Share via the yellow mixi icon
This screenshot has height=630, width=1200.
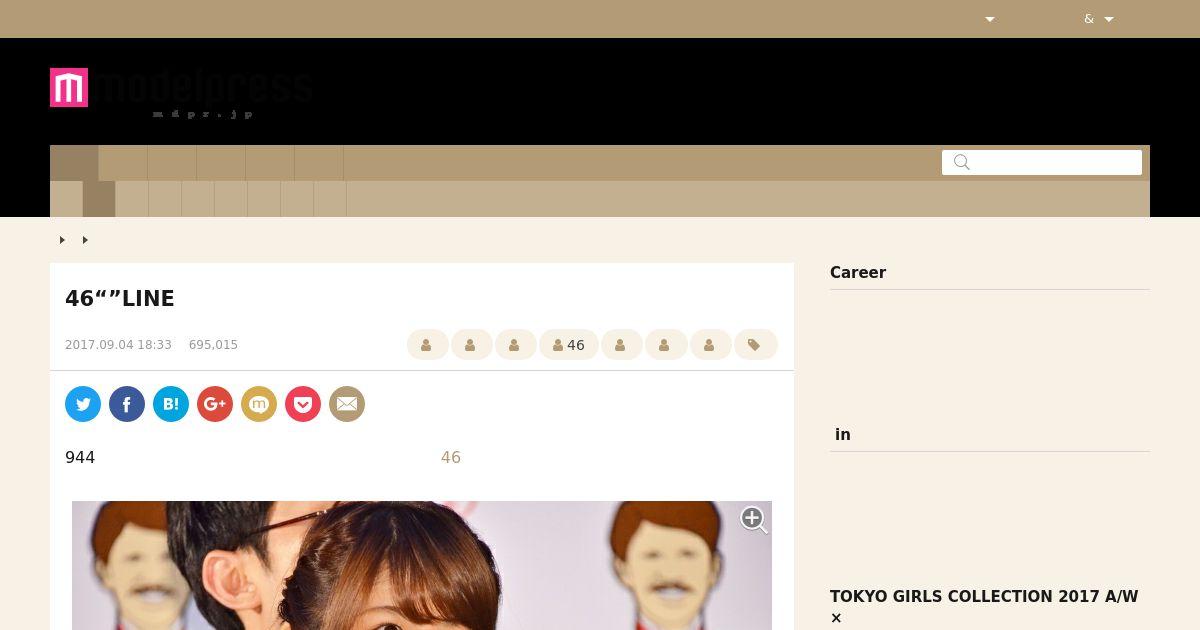(259, 404)
